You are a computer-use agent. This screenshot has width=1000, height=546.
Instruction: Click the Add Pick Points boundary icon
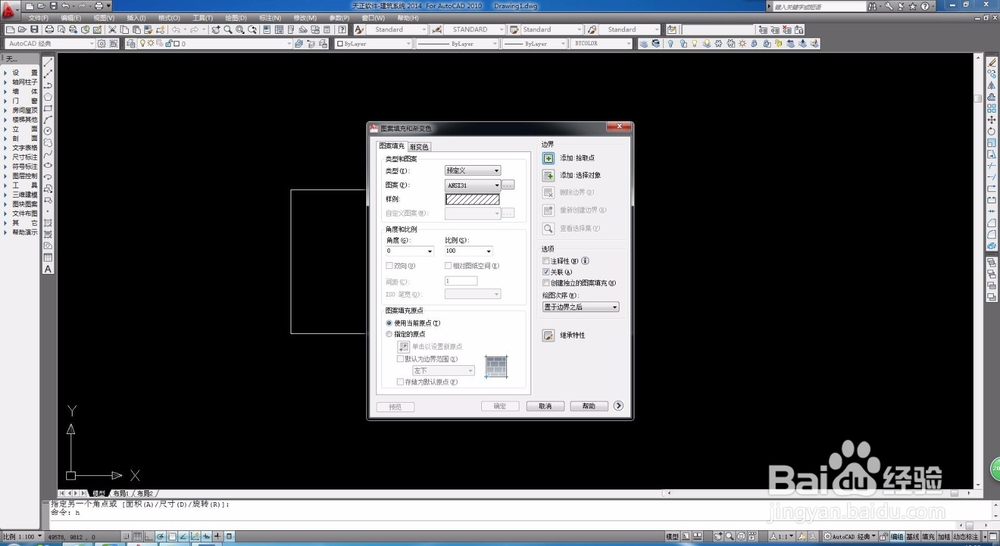pos(548,158)
